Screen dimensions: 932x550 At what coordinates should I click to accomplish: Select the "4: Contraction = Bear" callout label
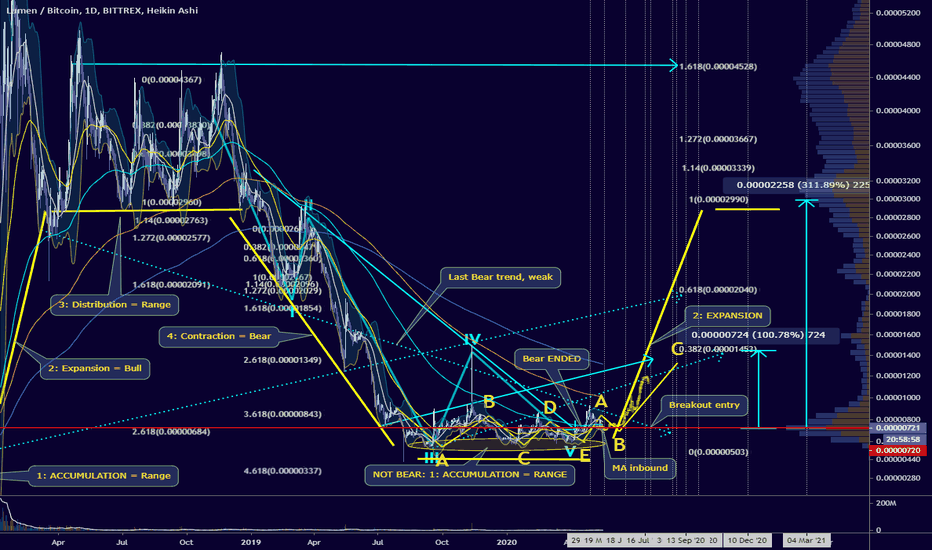[219, 336]
